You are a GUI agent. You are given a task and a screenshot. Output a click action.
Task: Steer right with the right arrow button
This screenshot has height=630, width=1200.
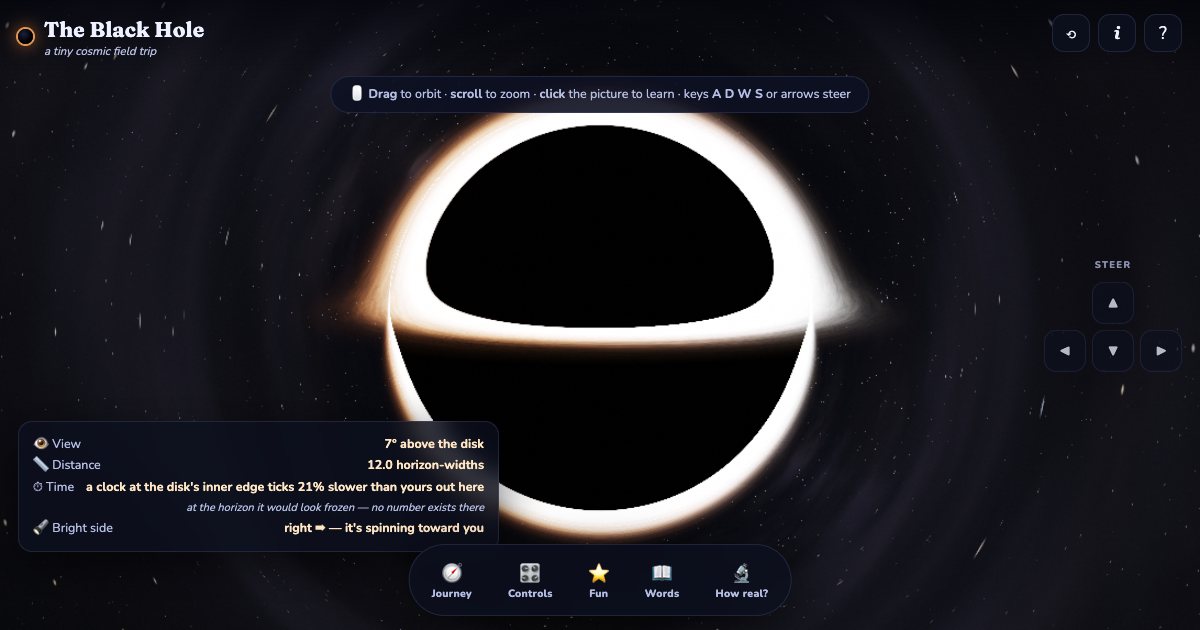[x=1161, y=351]
